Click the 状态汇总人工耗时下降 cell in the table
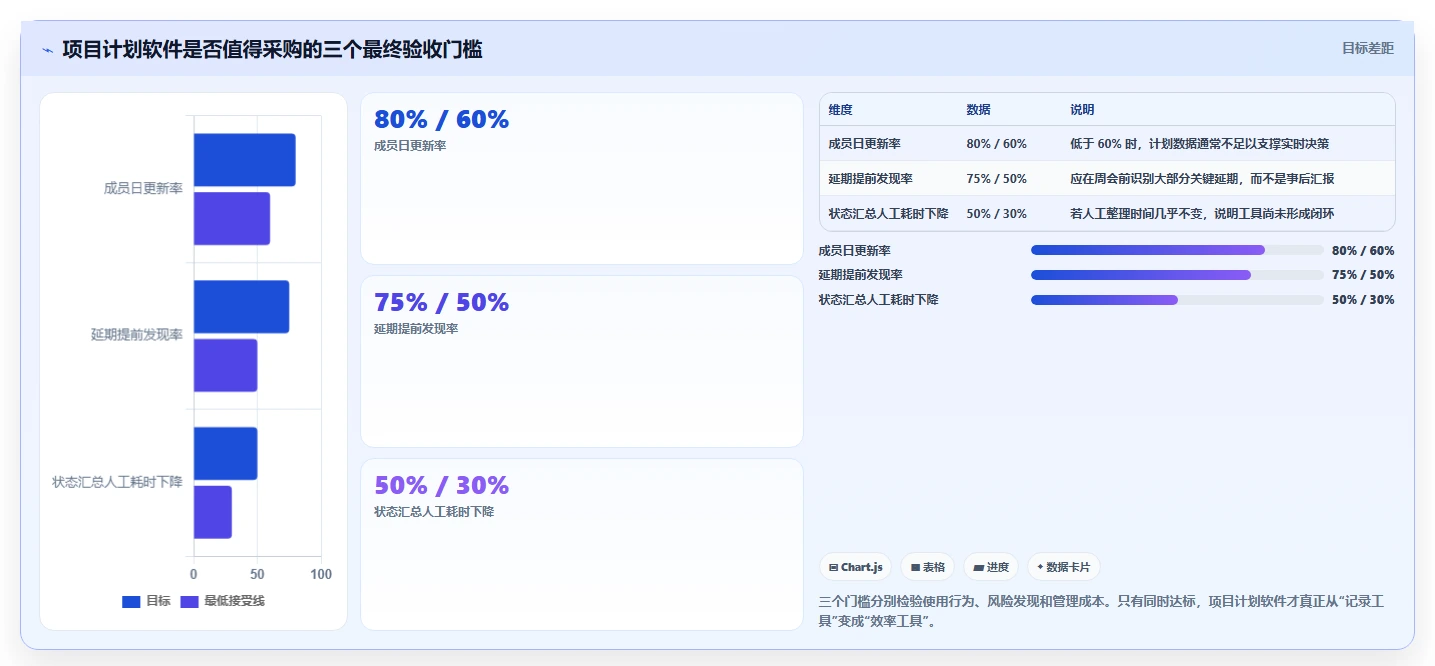The width and height of the screenshot is (1435, 666). pyautogui.click(x=888, y=214)
